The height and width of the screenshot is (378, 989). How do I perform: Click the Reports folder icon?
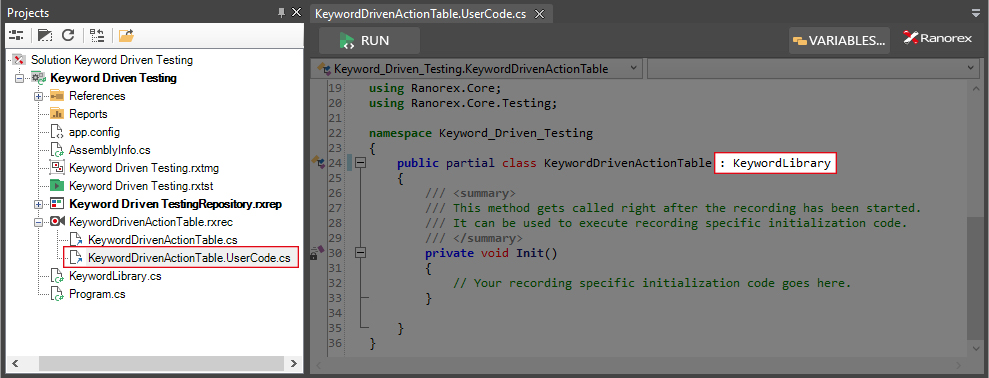pos(57,114)
